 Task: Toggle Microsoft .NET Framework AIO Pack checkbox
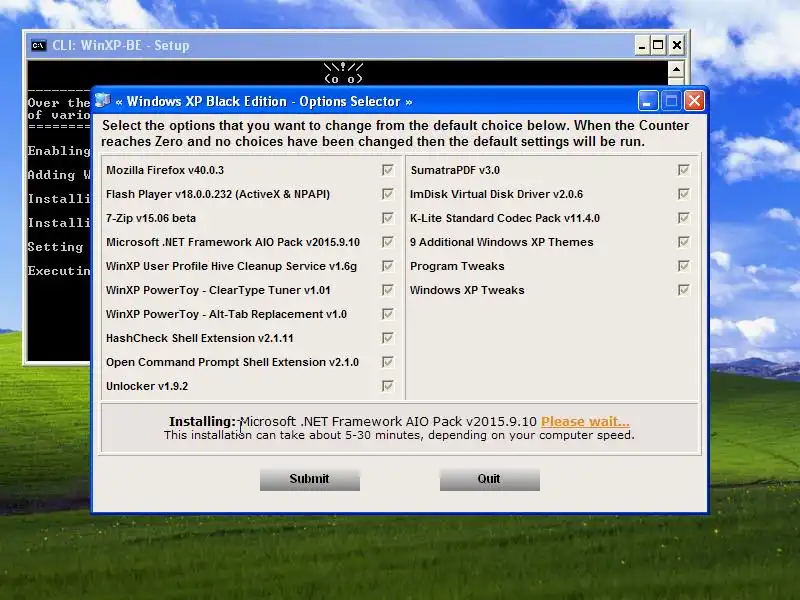coord(388,242)
